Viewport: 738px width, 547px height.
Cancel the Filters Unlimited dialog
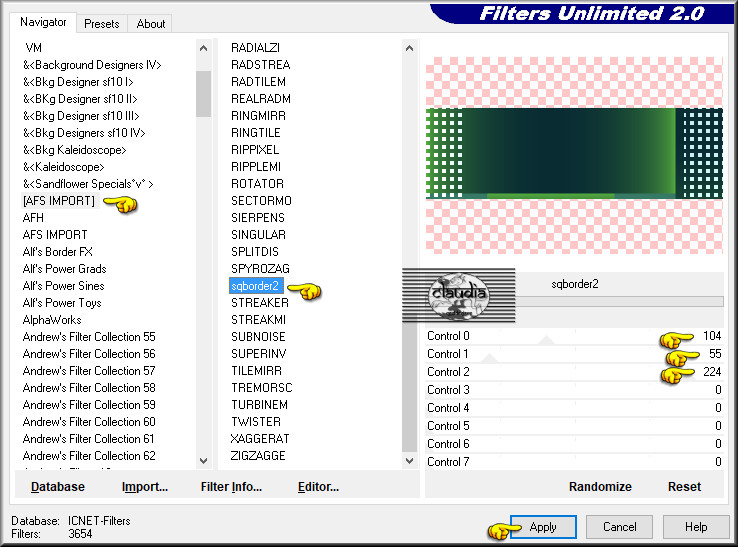click(619, 527)
